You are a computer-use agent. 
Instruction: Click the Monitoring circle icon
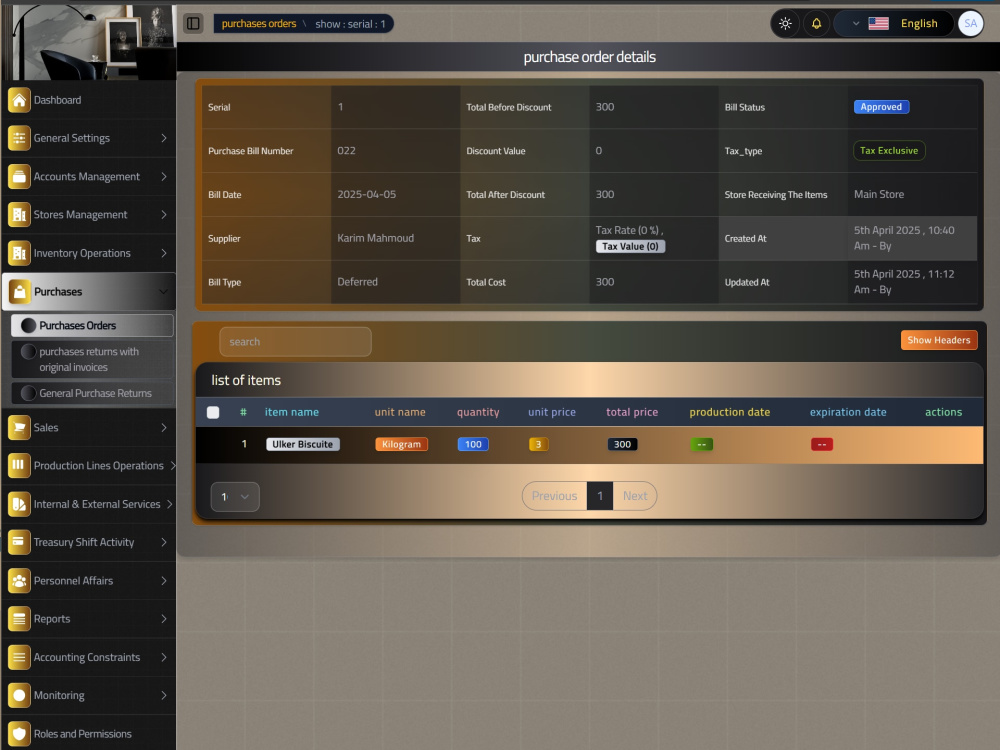click(x=19, y=695)
